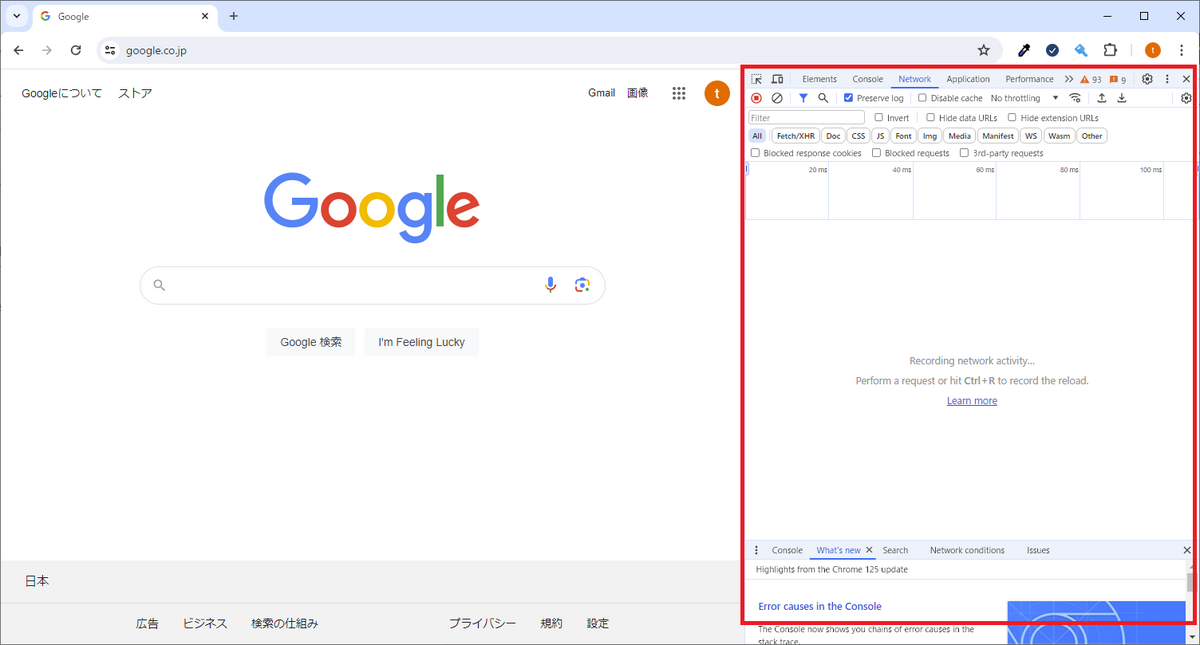Close the bottom drawer
The height and width of the screenshot is (645, 1200).
click(x=1187, y=550)
